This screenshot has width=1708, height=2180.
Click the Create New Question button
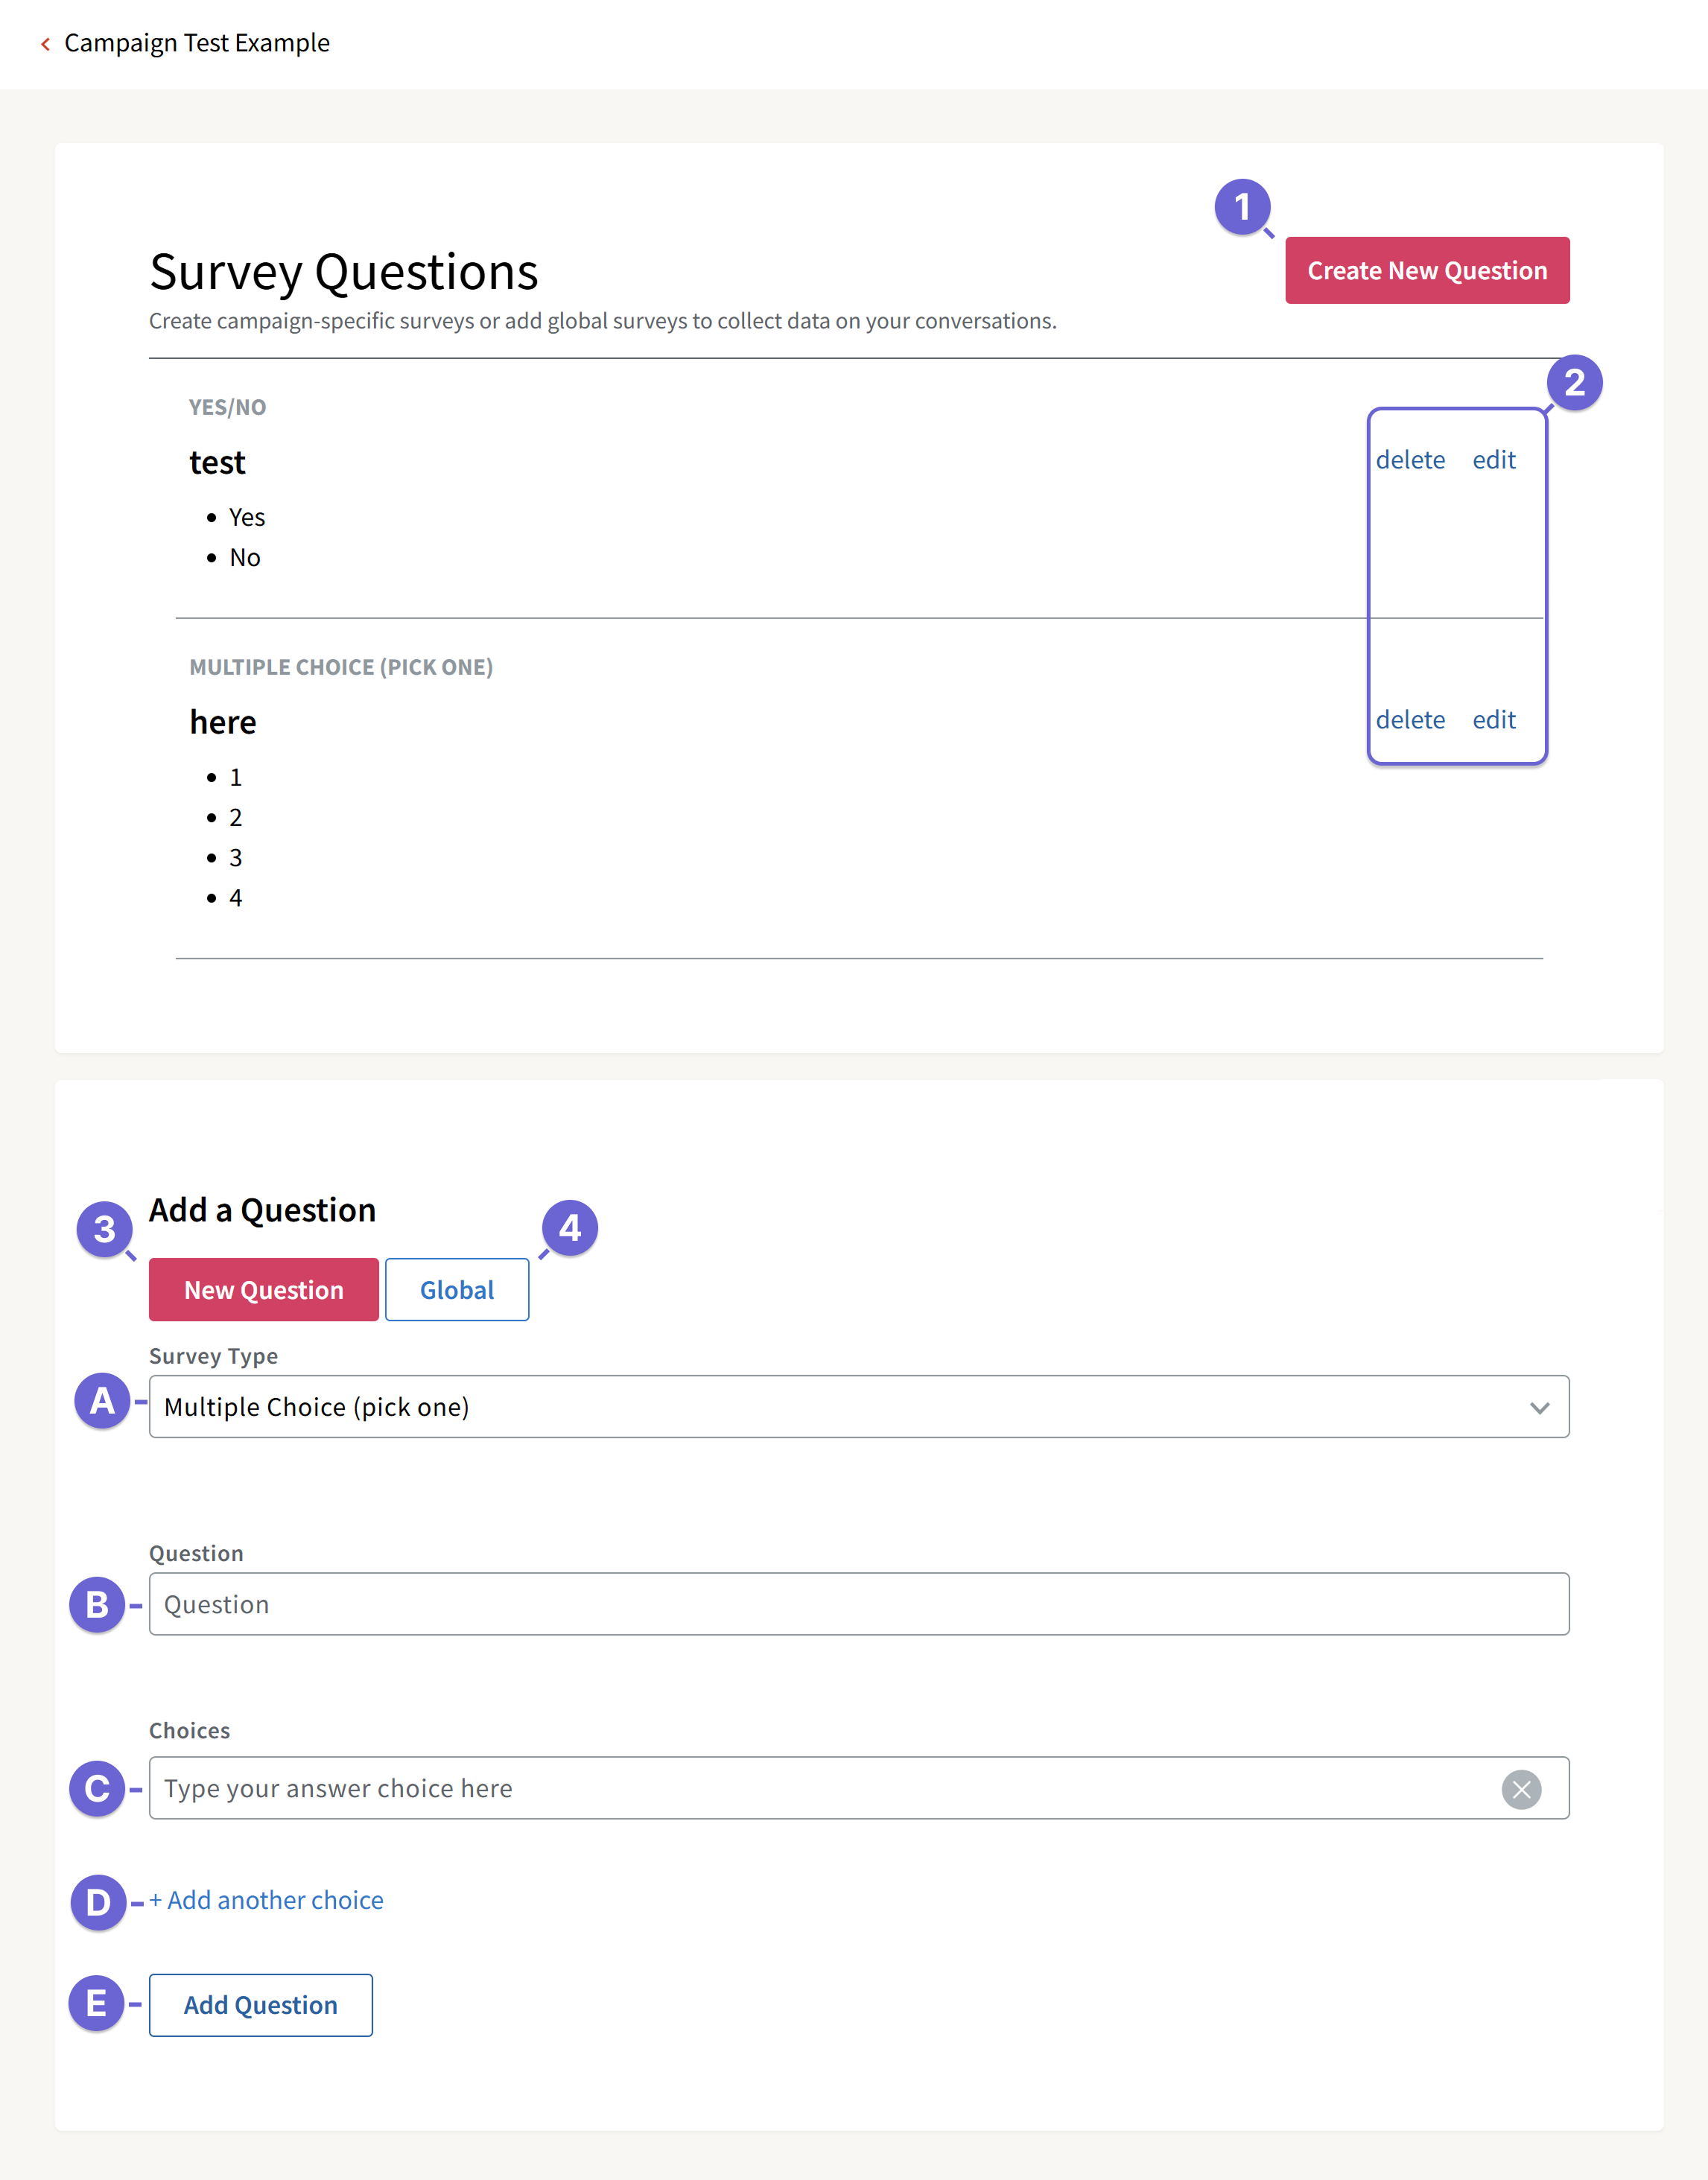[1427, 270]
